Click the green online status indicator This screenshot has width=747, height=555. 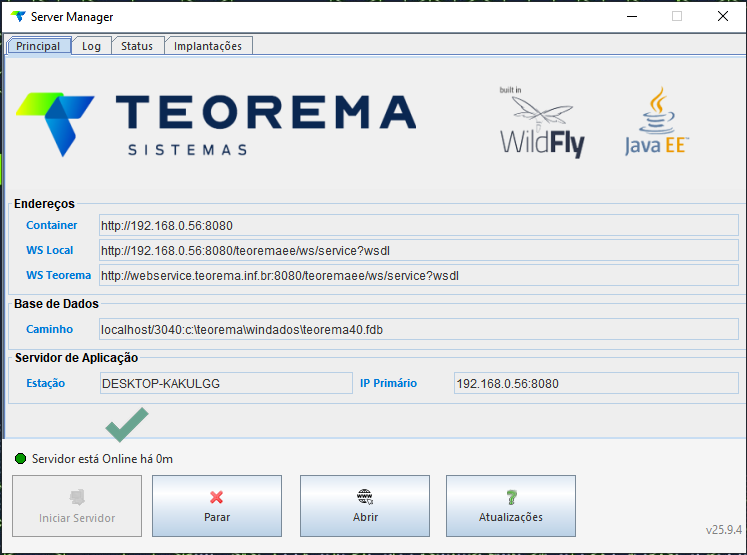[x=20, y=459]
